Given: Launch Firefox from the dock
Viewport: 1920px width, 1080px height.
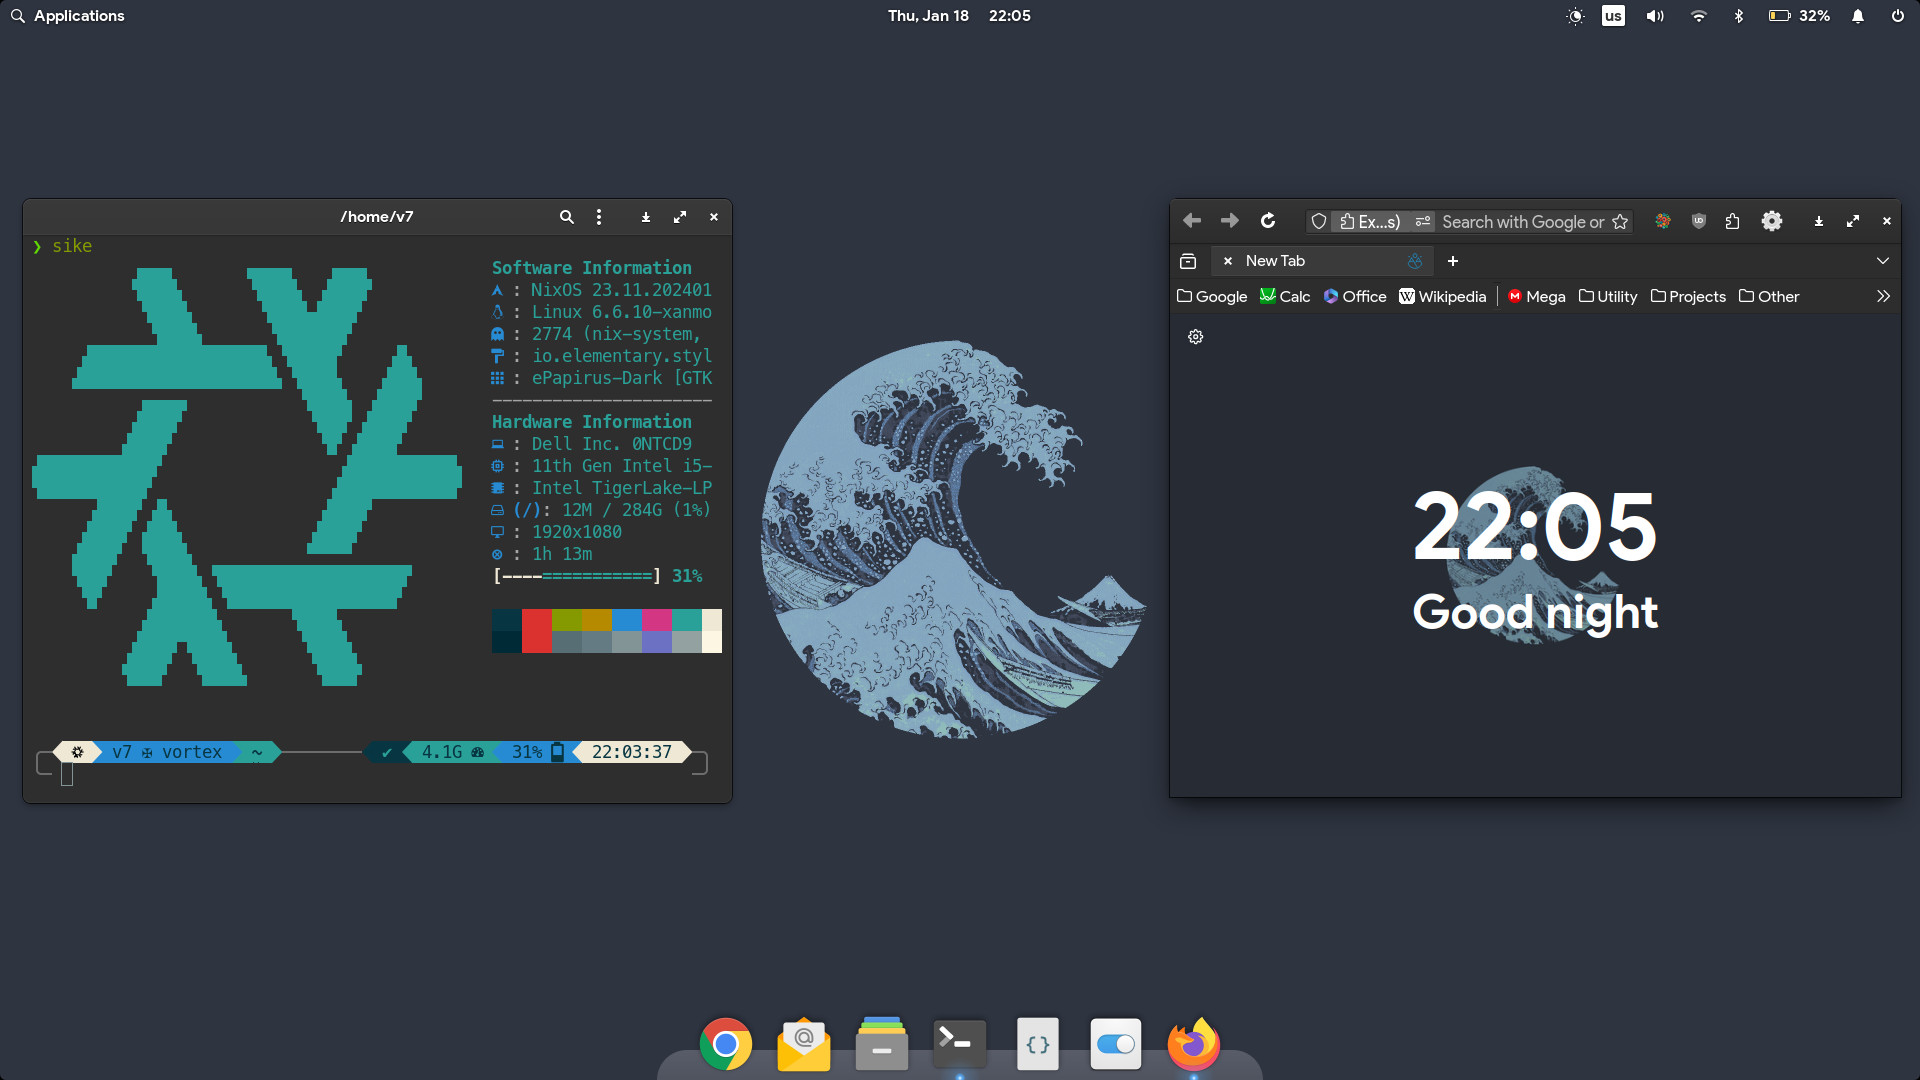Looking at the screenshot, I should tap(1194, 1044).
